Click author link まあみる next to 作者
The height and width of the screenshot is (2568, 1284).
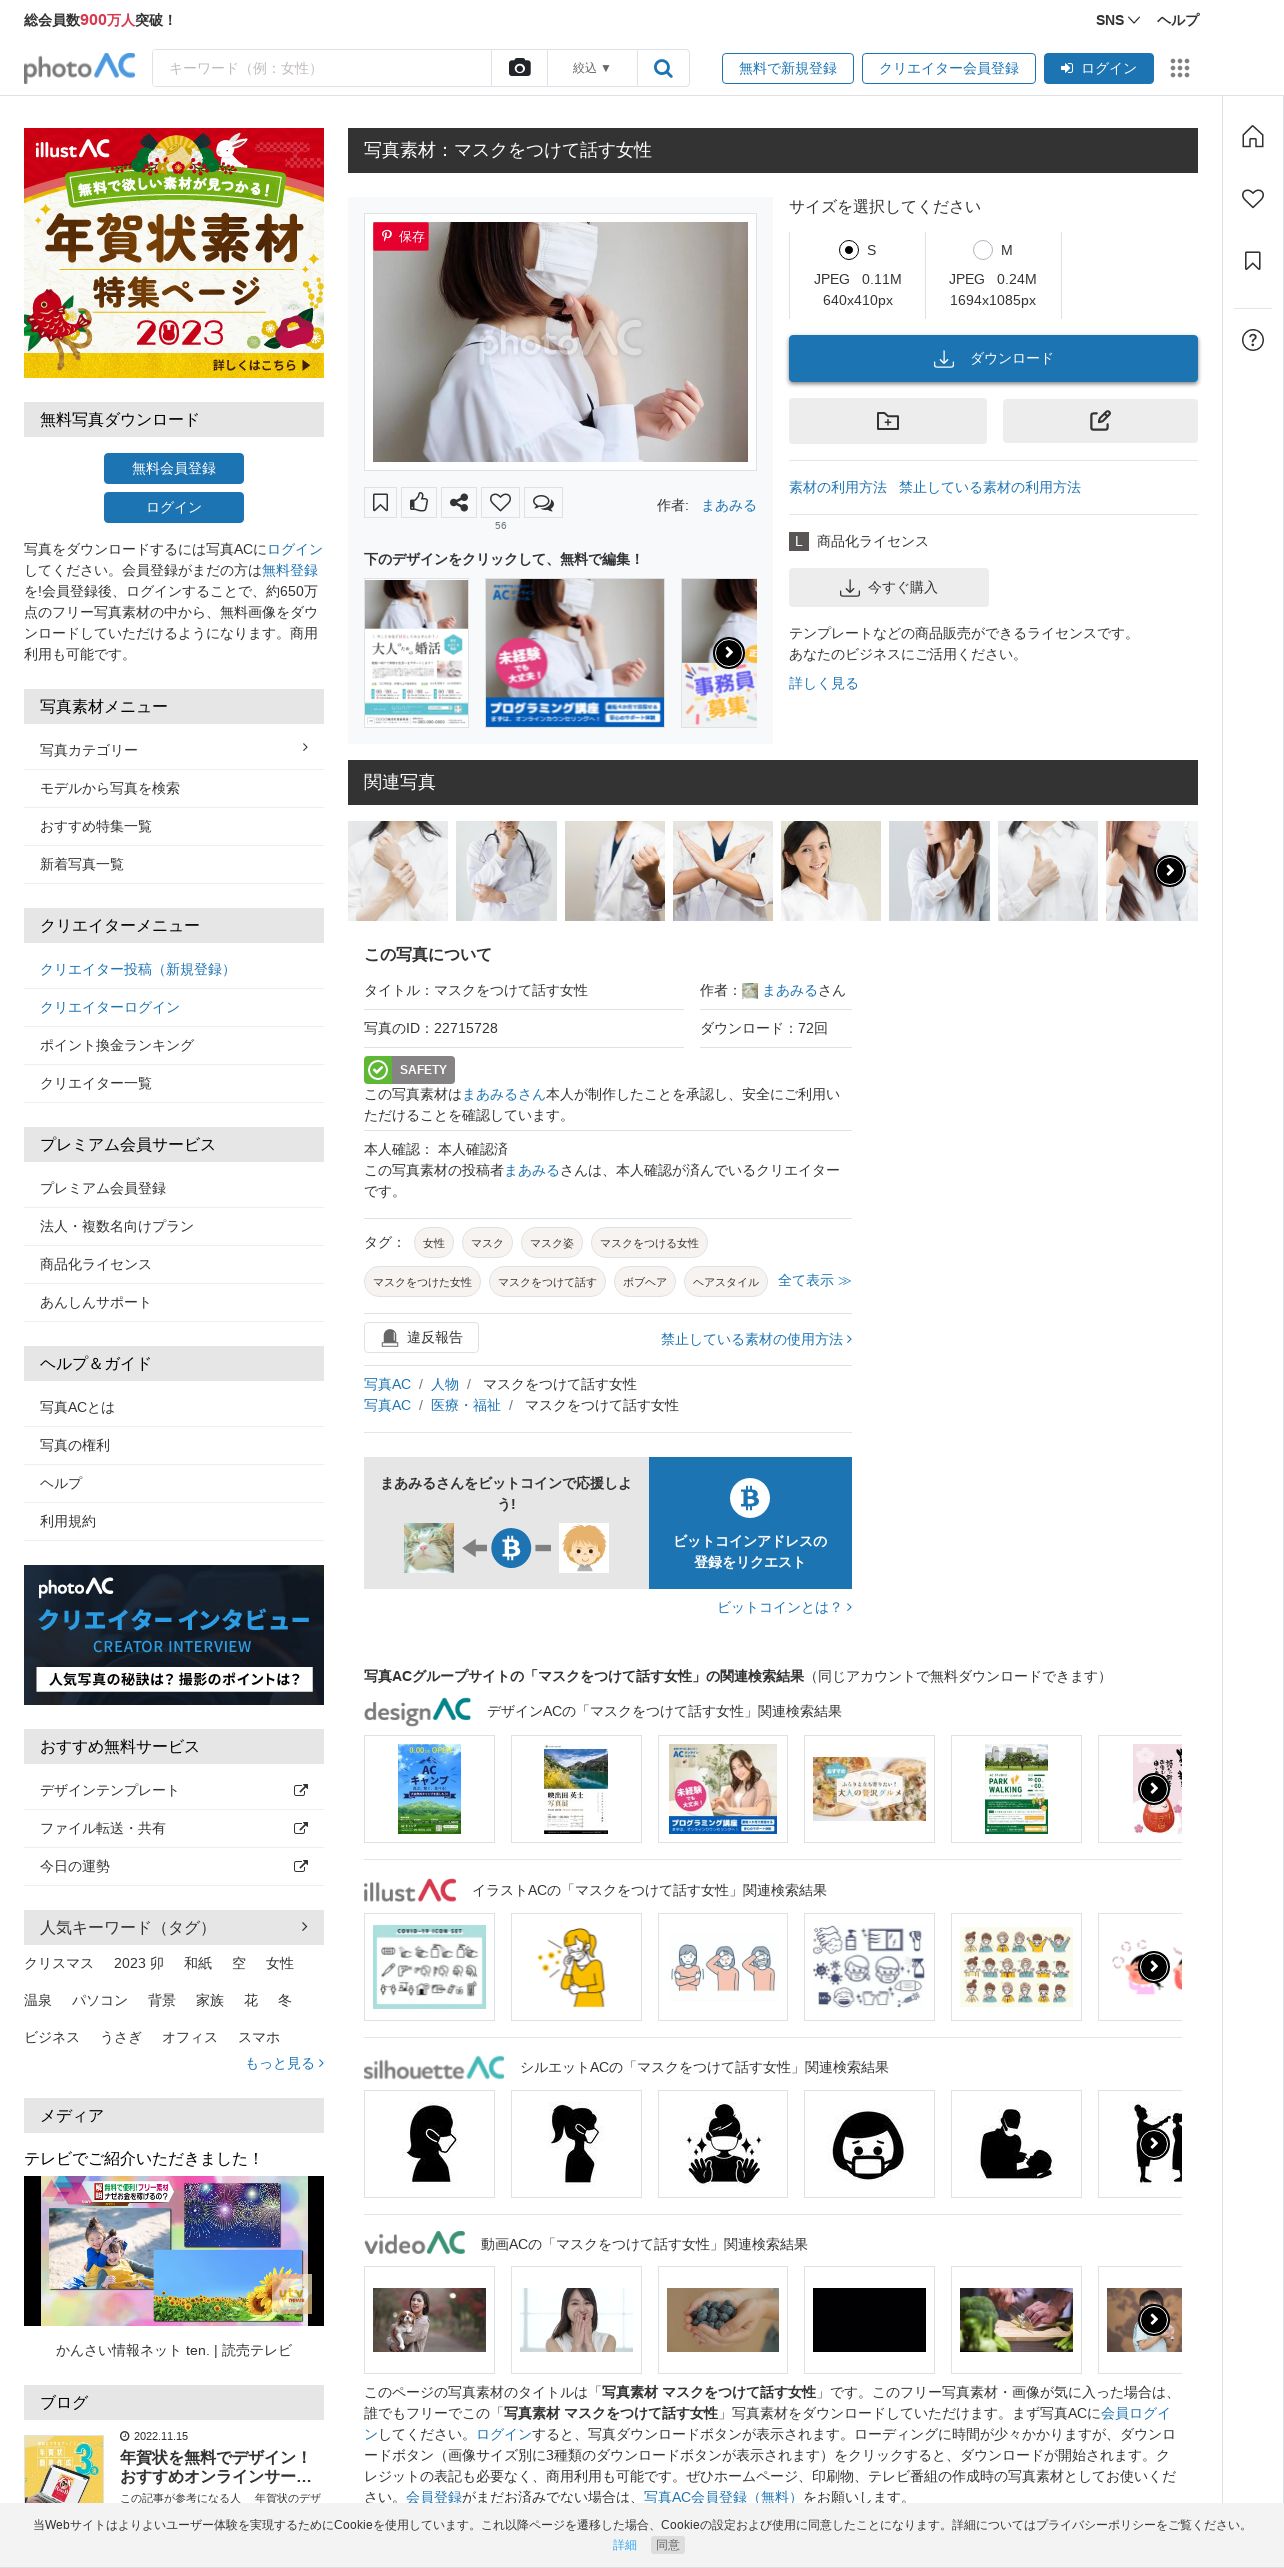pyautogui.click(x=729, y=505)
